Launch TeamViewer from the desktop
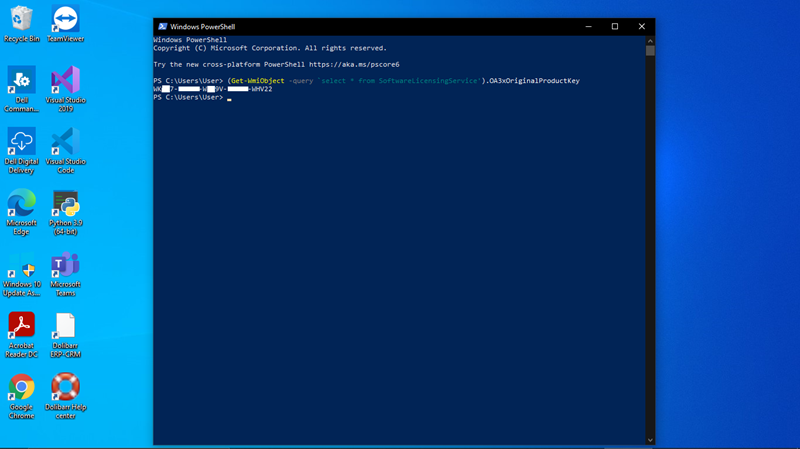This screenshot has height=449, width=800. point(65,19)
